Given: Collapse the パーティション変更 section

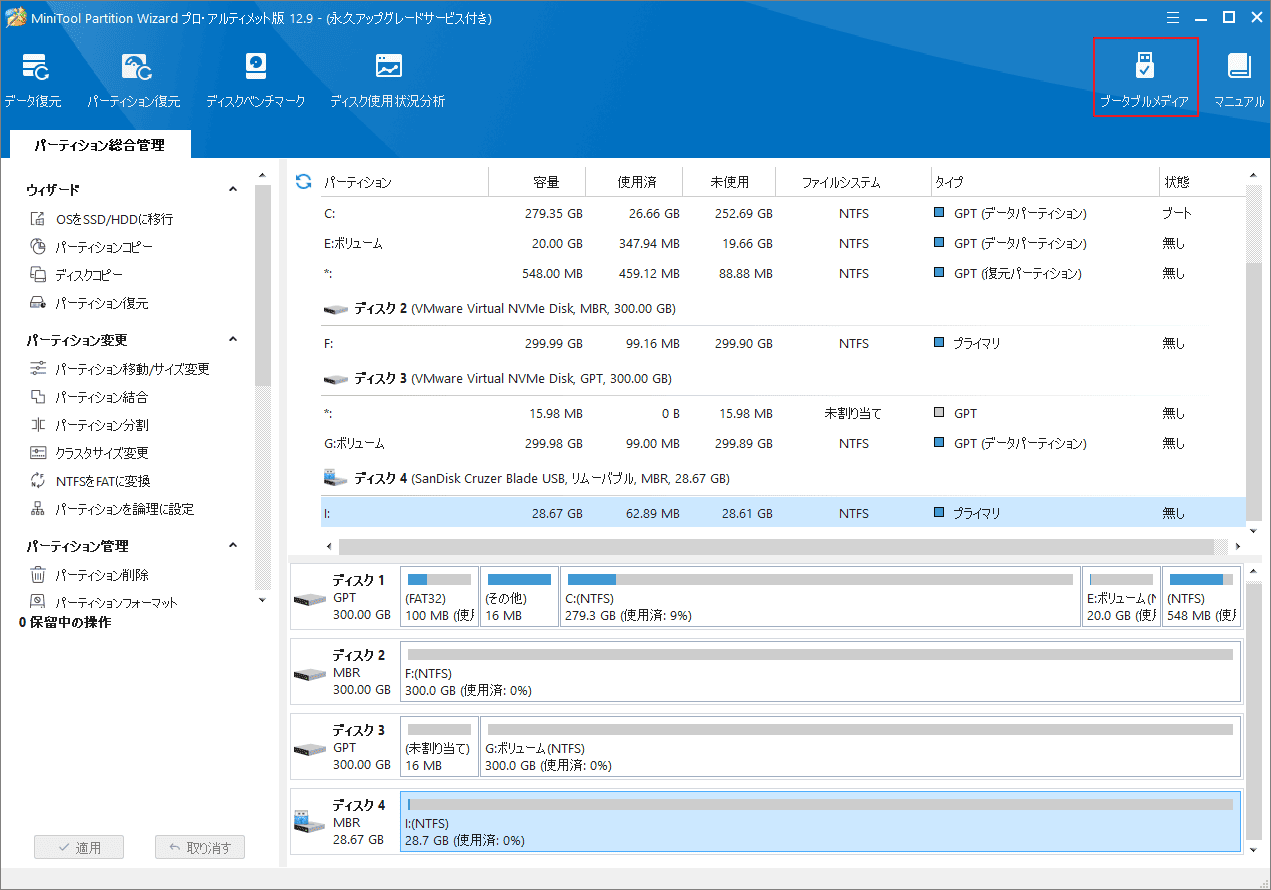Looking at the screenshot, I should click(233, 340).
